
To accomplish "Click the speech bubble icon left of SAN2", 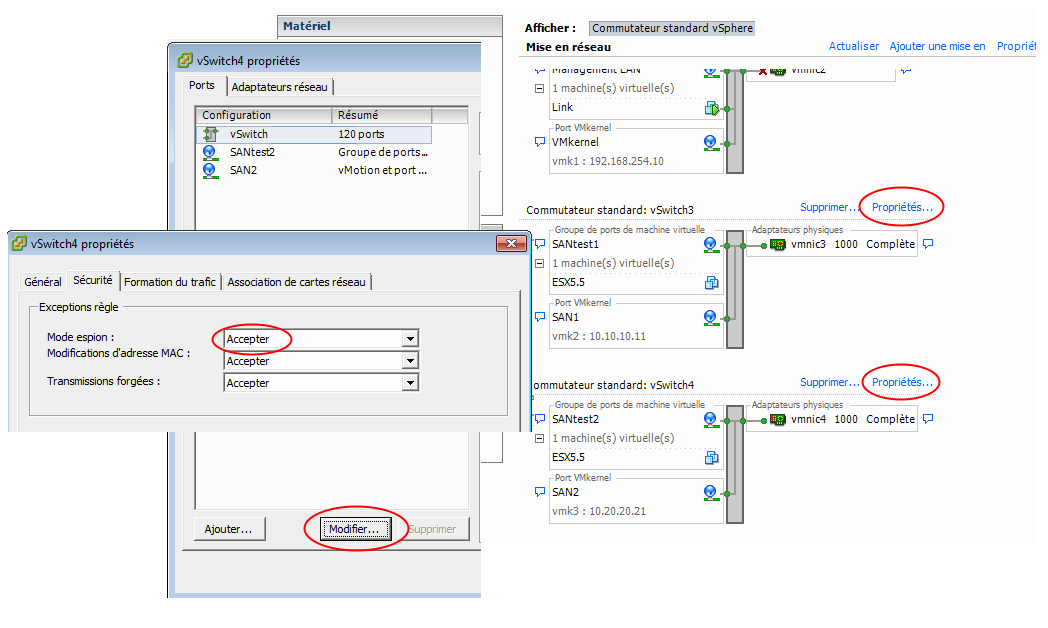I will click(540, 492).
